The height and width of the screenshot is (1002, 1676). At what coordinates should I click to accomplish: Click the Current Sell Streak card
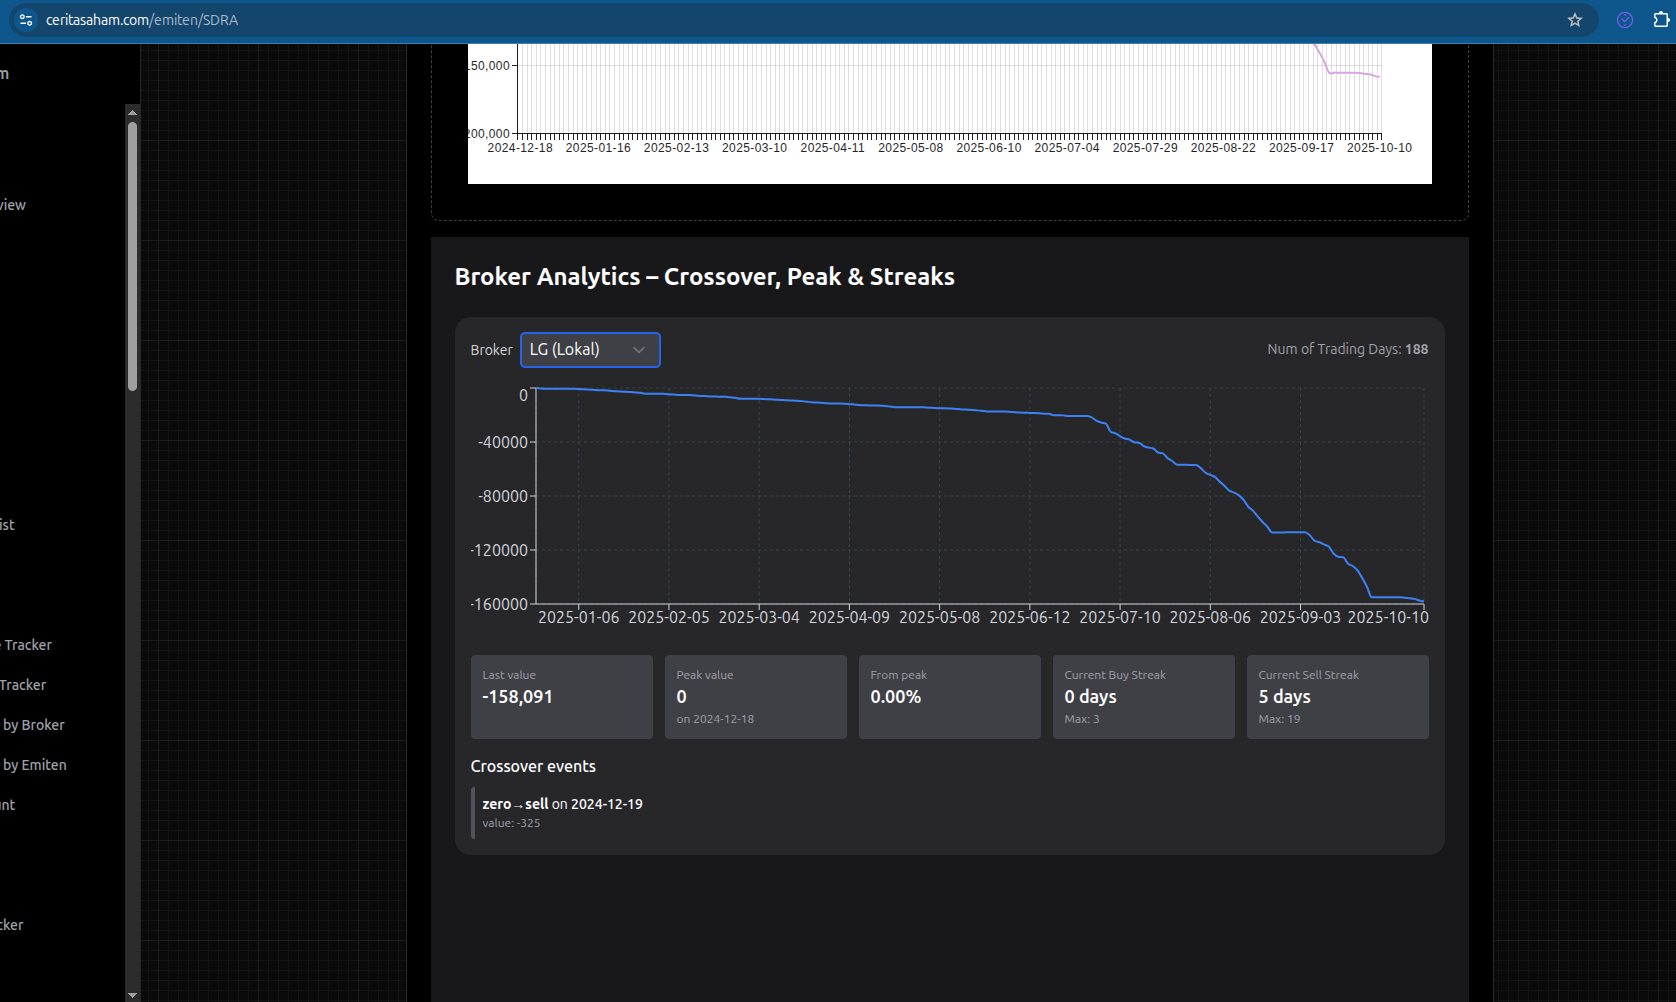(1337, 697)
